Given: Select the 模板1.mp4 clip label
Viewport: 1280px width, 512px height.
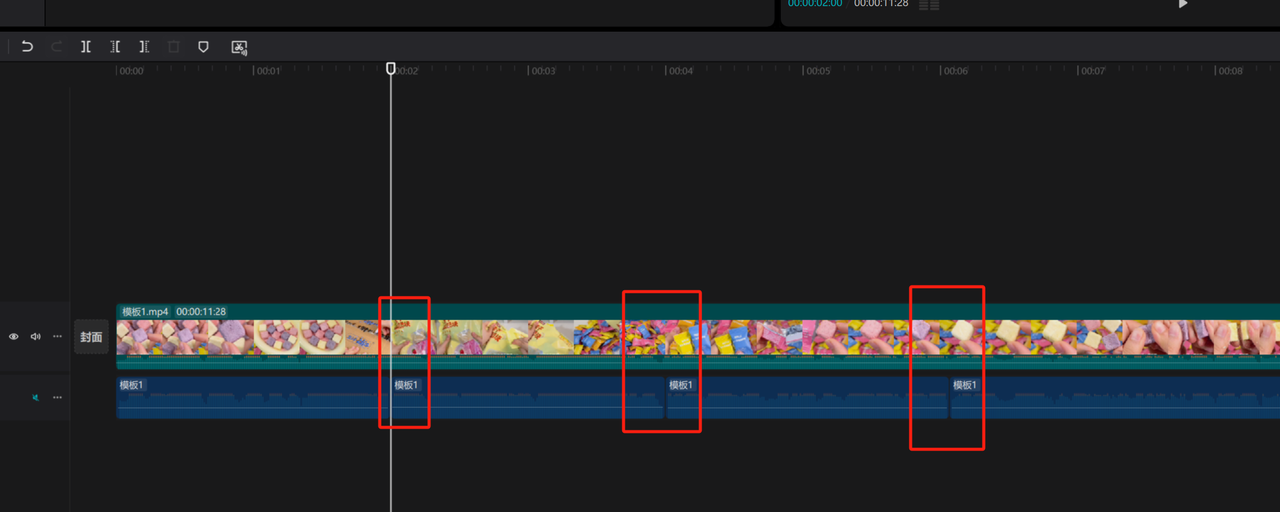Looking at the screenshot, I should click(145, 312).
